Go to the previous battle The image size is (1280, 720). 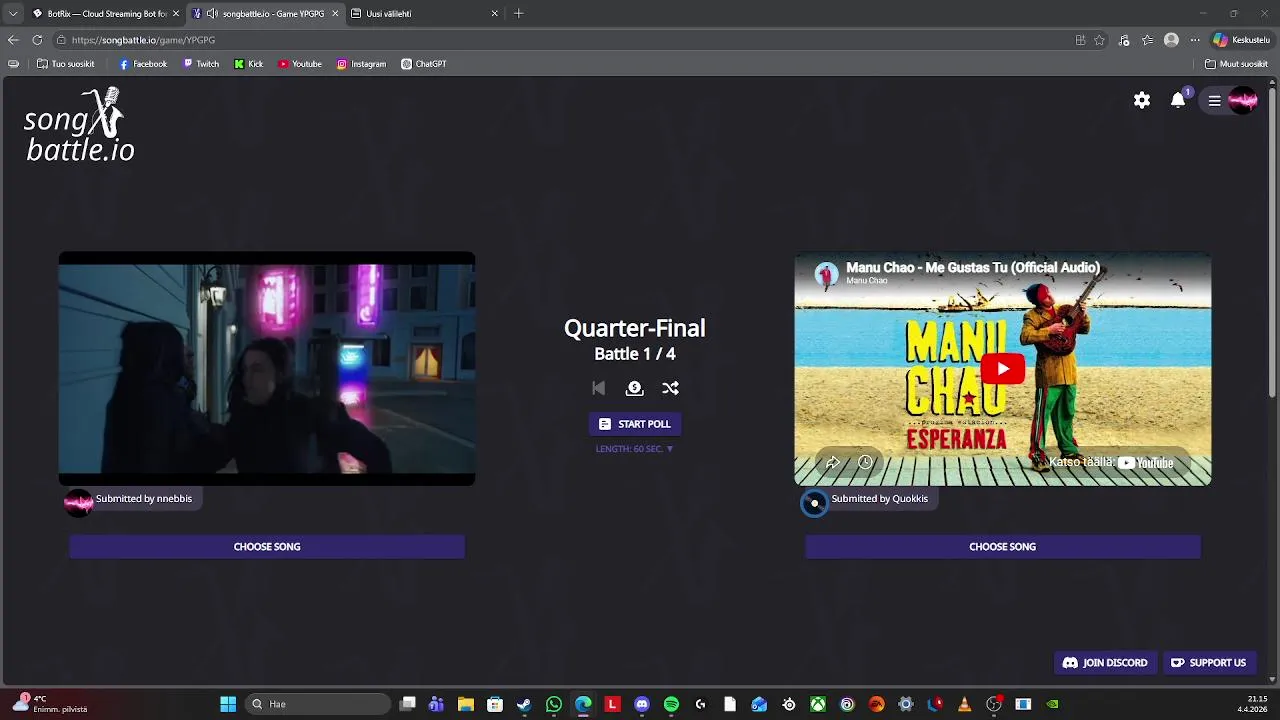pyautogui.click(x=598, y=388)
